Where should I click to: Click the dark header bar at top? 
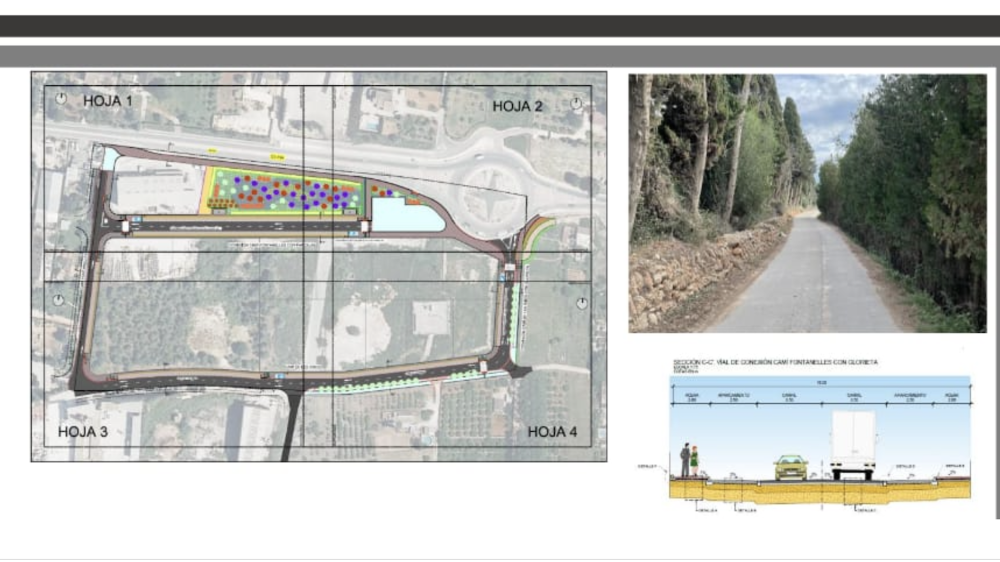click(500, 26)
